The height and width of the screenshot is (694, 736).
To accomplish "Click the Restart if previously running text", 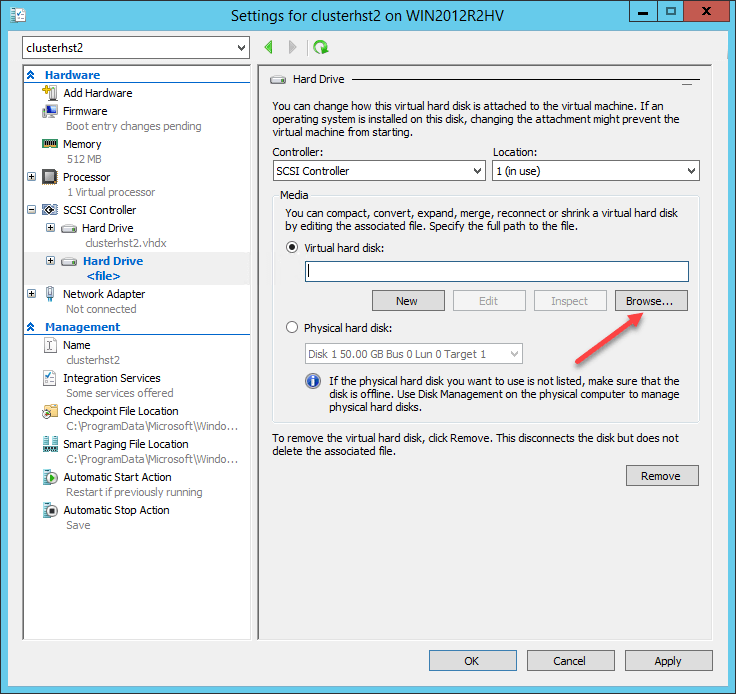I will tap(134, 492).
